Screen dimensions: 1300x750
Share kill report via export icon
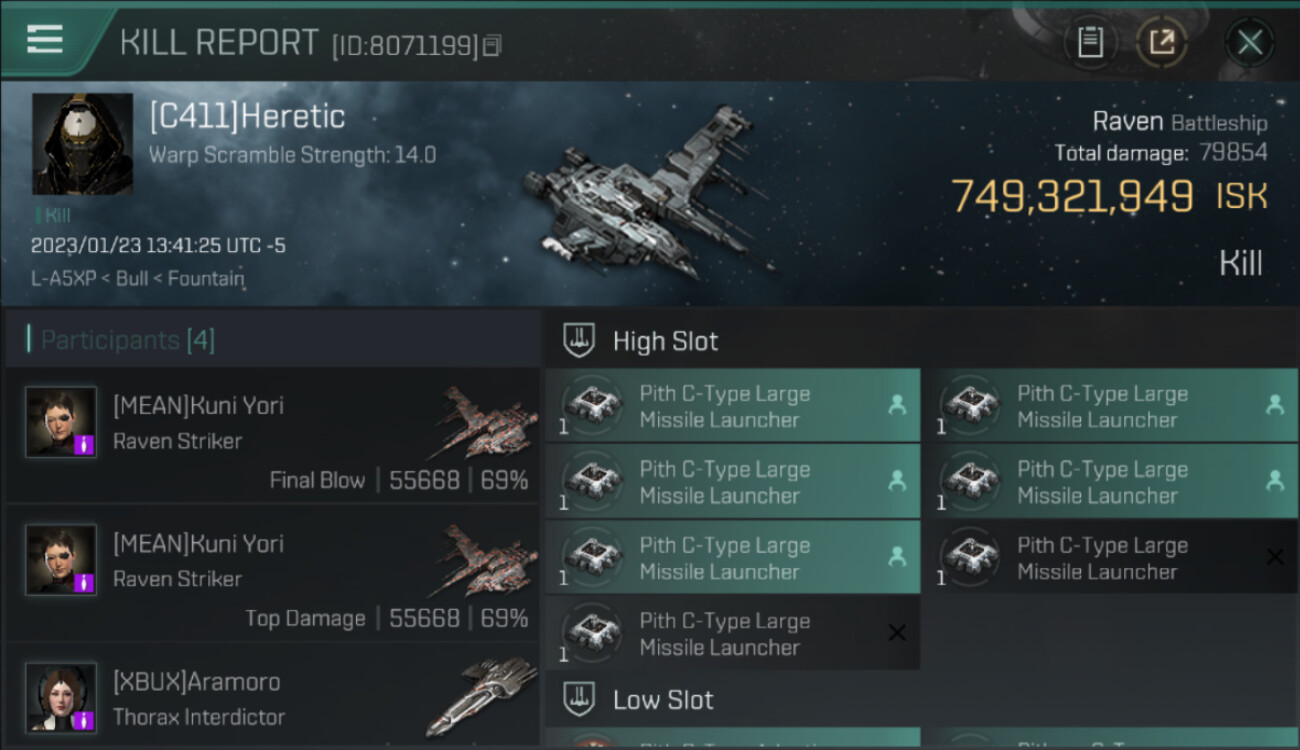(1162, 42)
